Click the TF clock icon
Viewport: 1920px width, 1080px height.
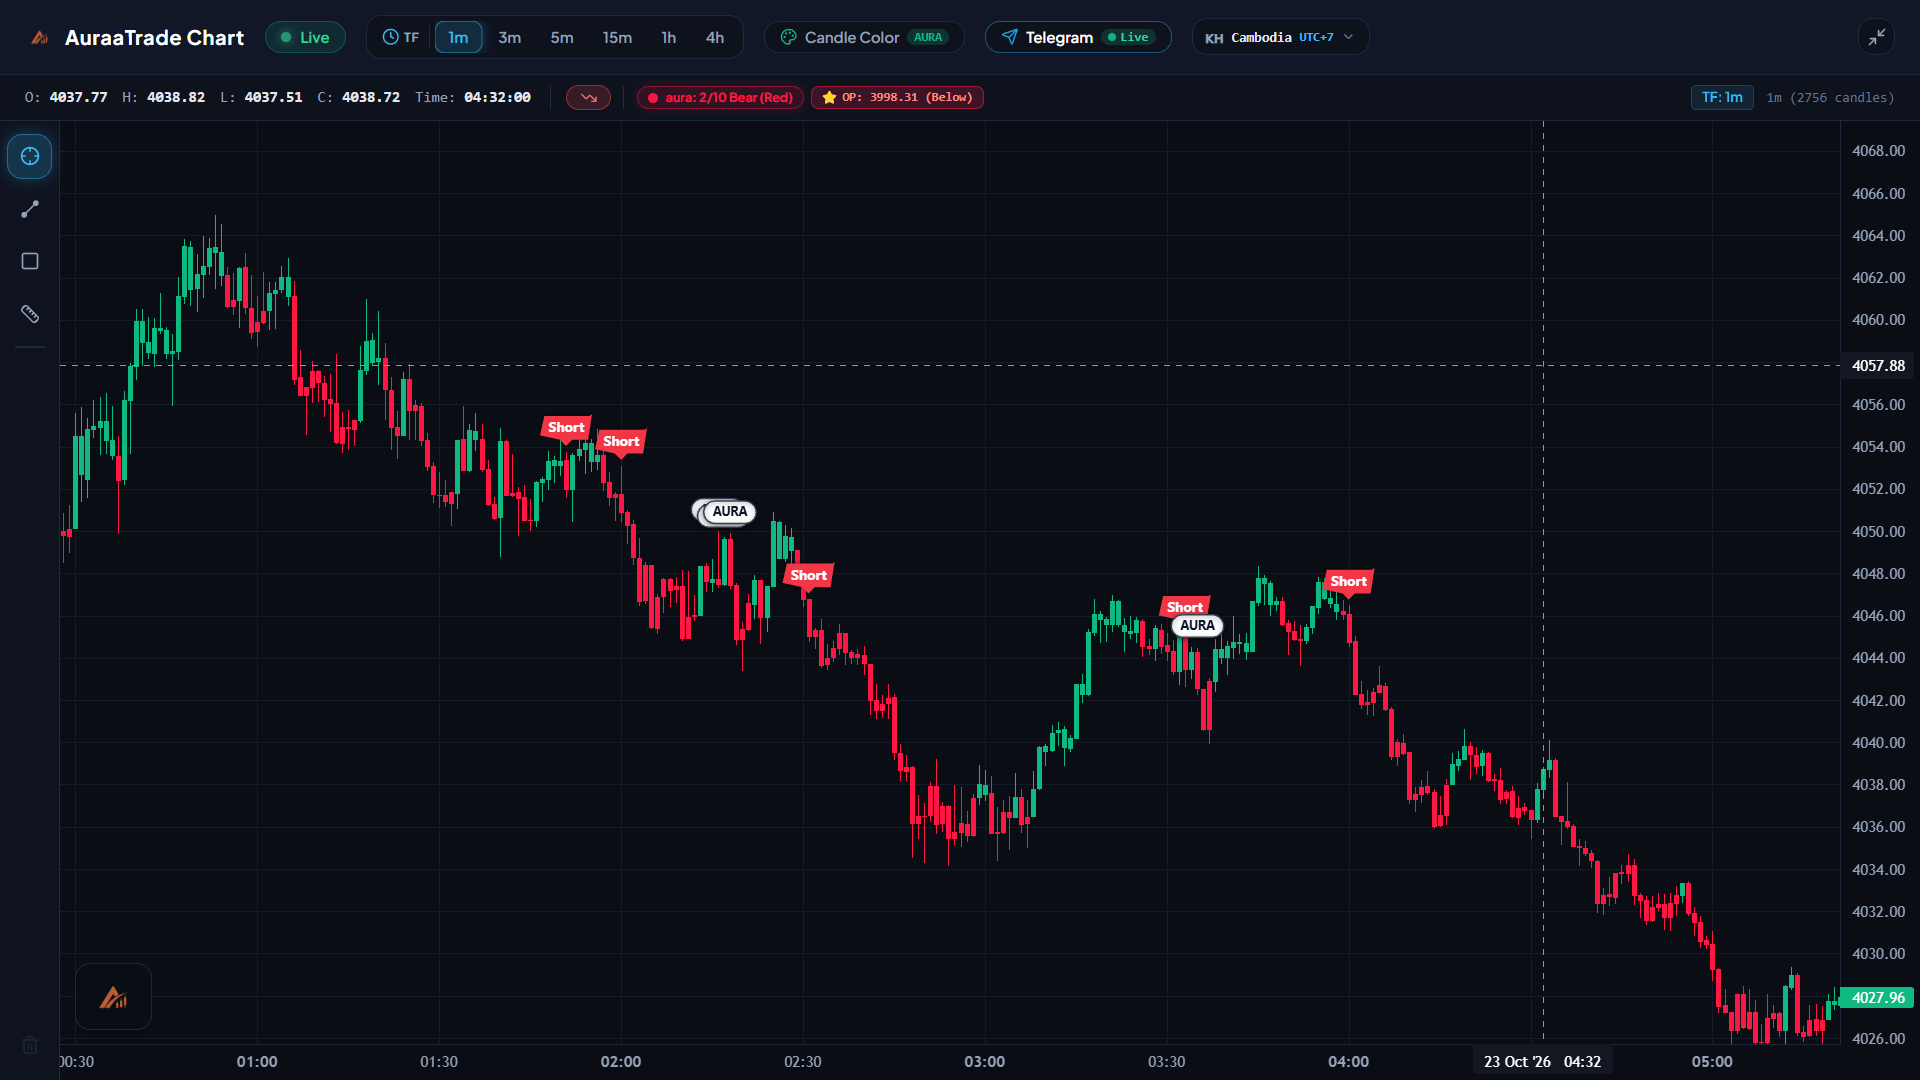[390, 37]
